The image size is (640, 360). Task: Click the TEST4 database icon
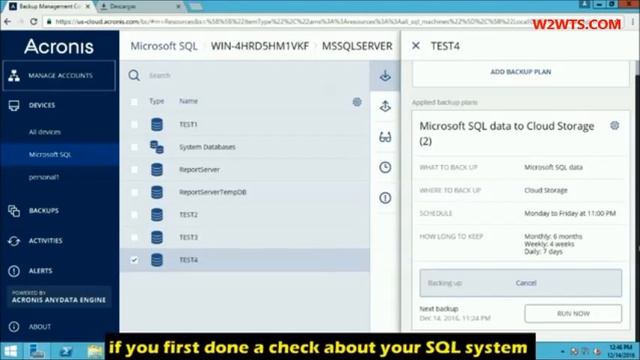click(x=157, y=260)
